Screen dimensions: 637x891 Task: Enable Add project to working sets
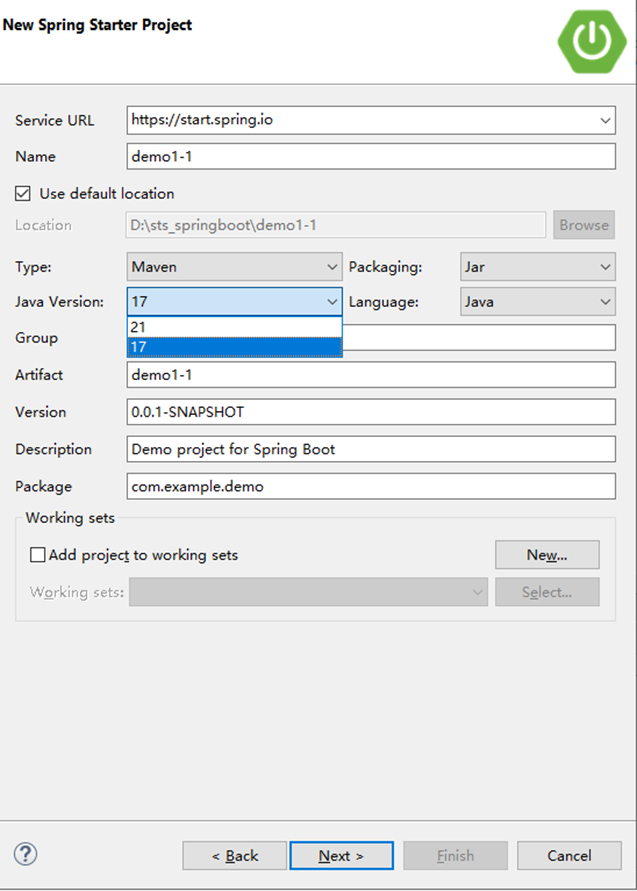point(37,555)
